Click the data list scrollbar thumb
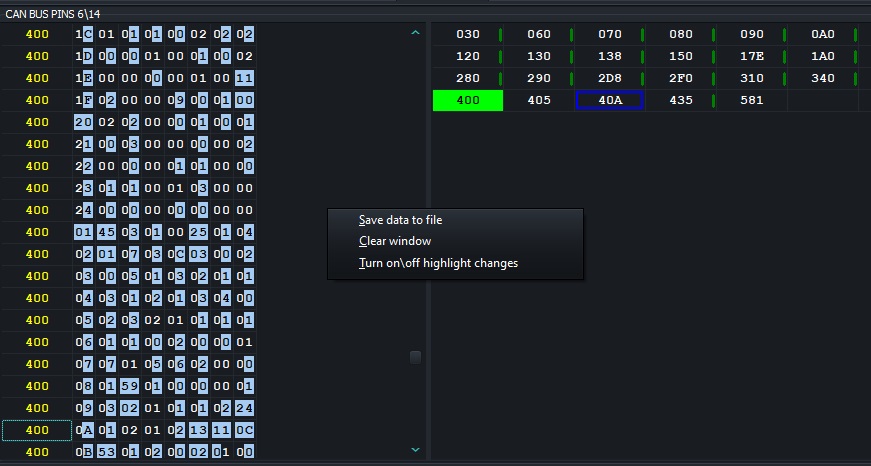871x466 pixels. tap(416, 357)
